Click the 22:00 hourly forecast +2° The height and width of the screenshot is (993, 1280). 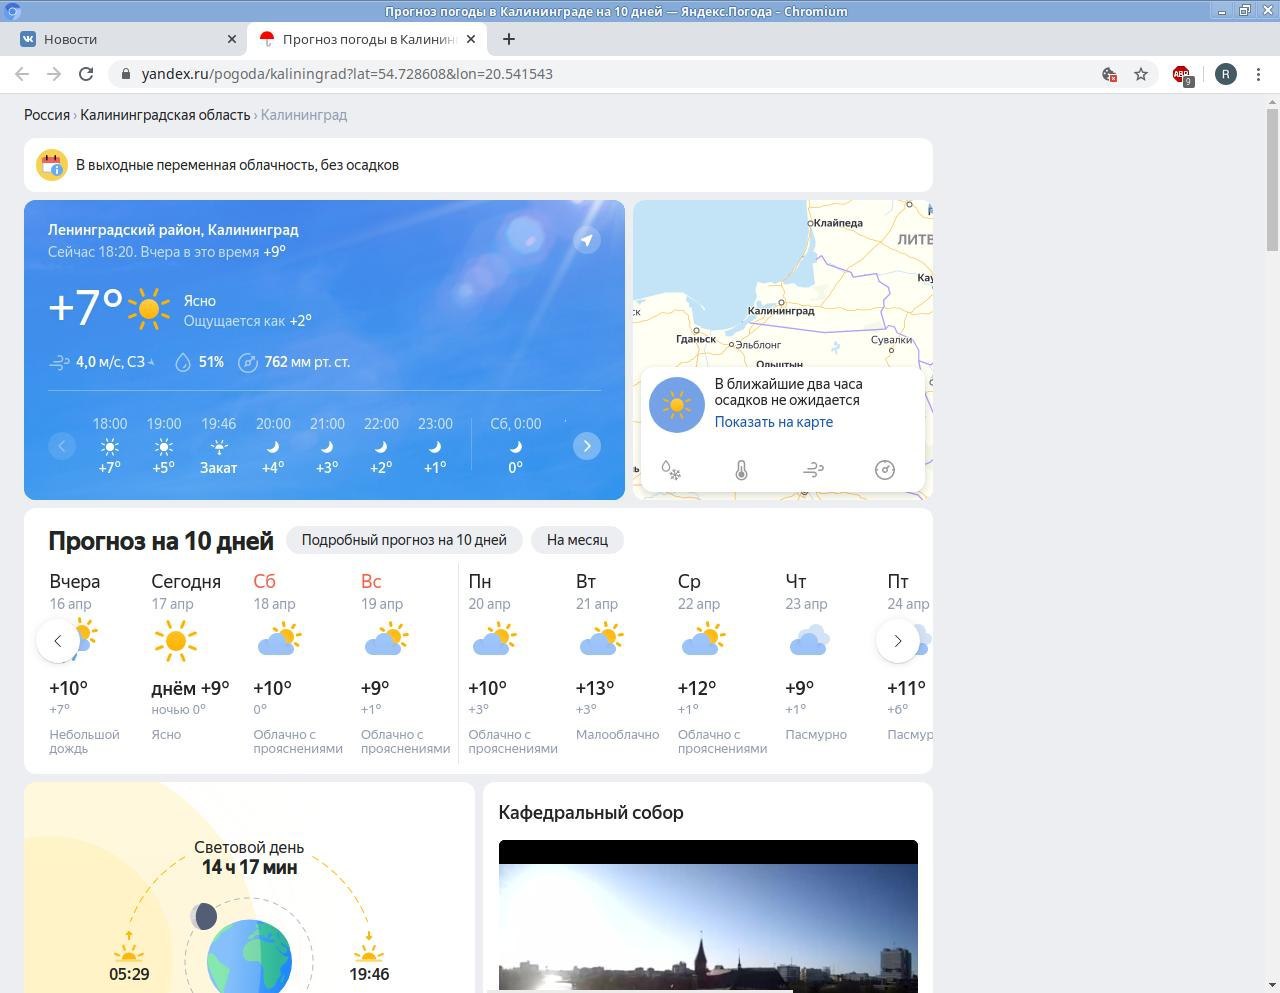[x=381, y=445]
